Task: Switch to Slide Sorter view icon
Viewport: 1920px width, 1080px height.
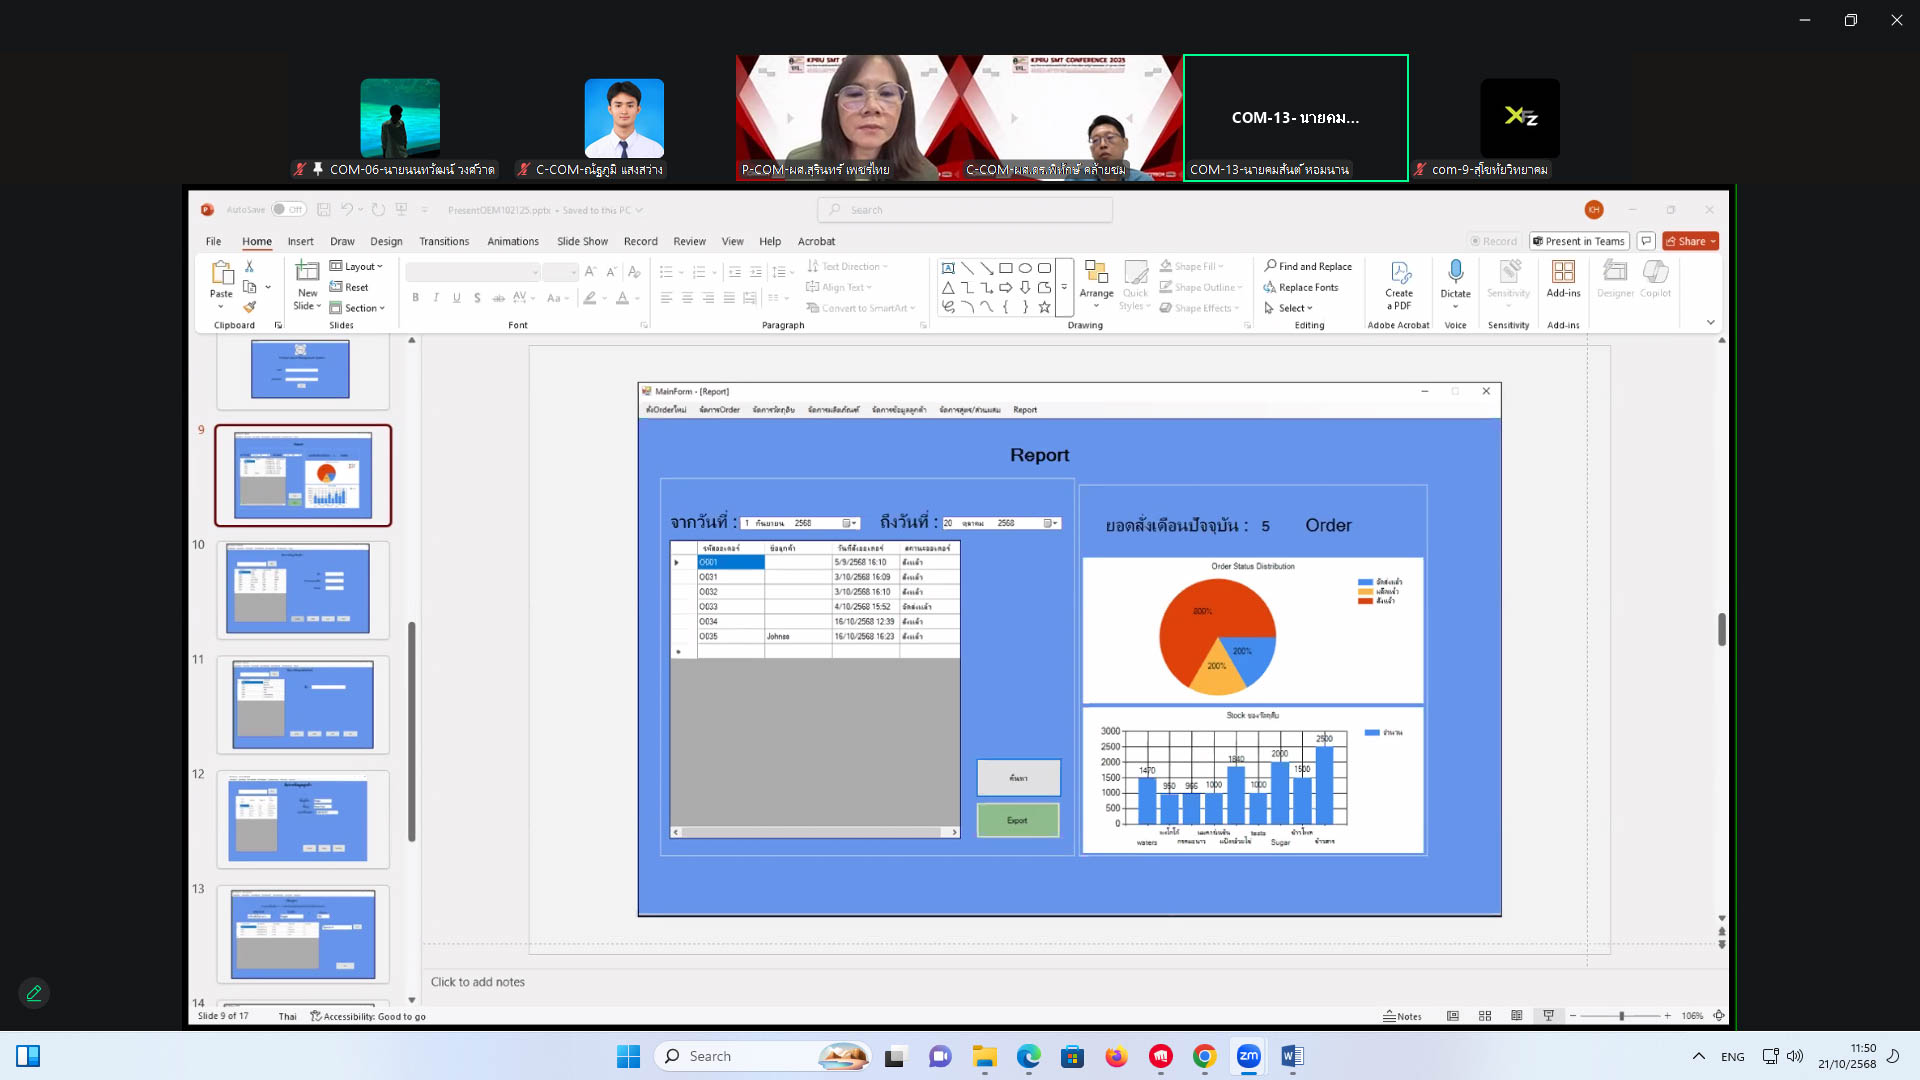Action: coord(1485,1016)
